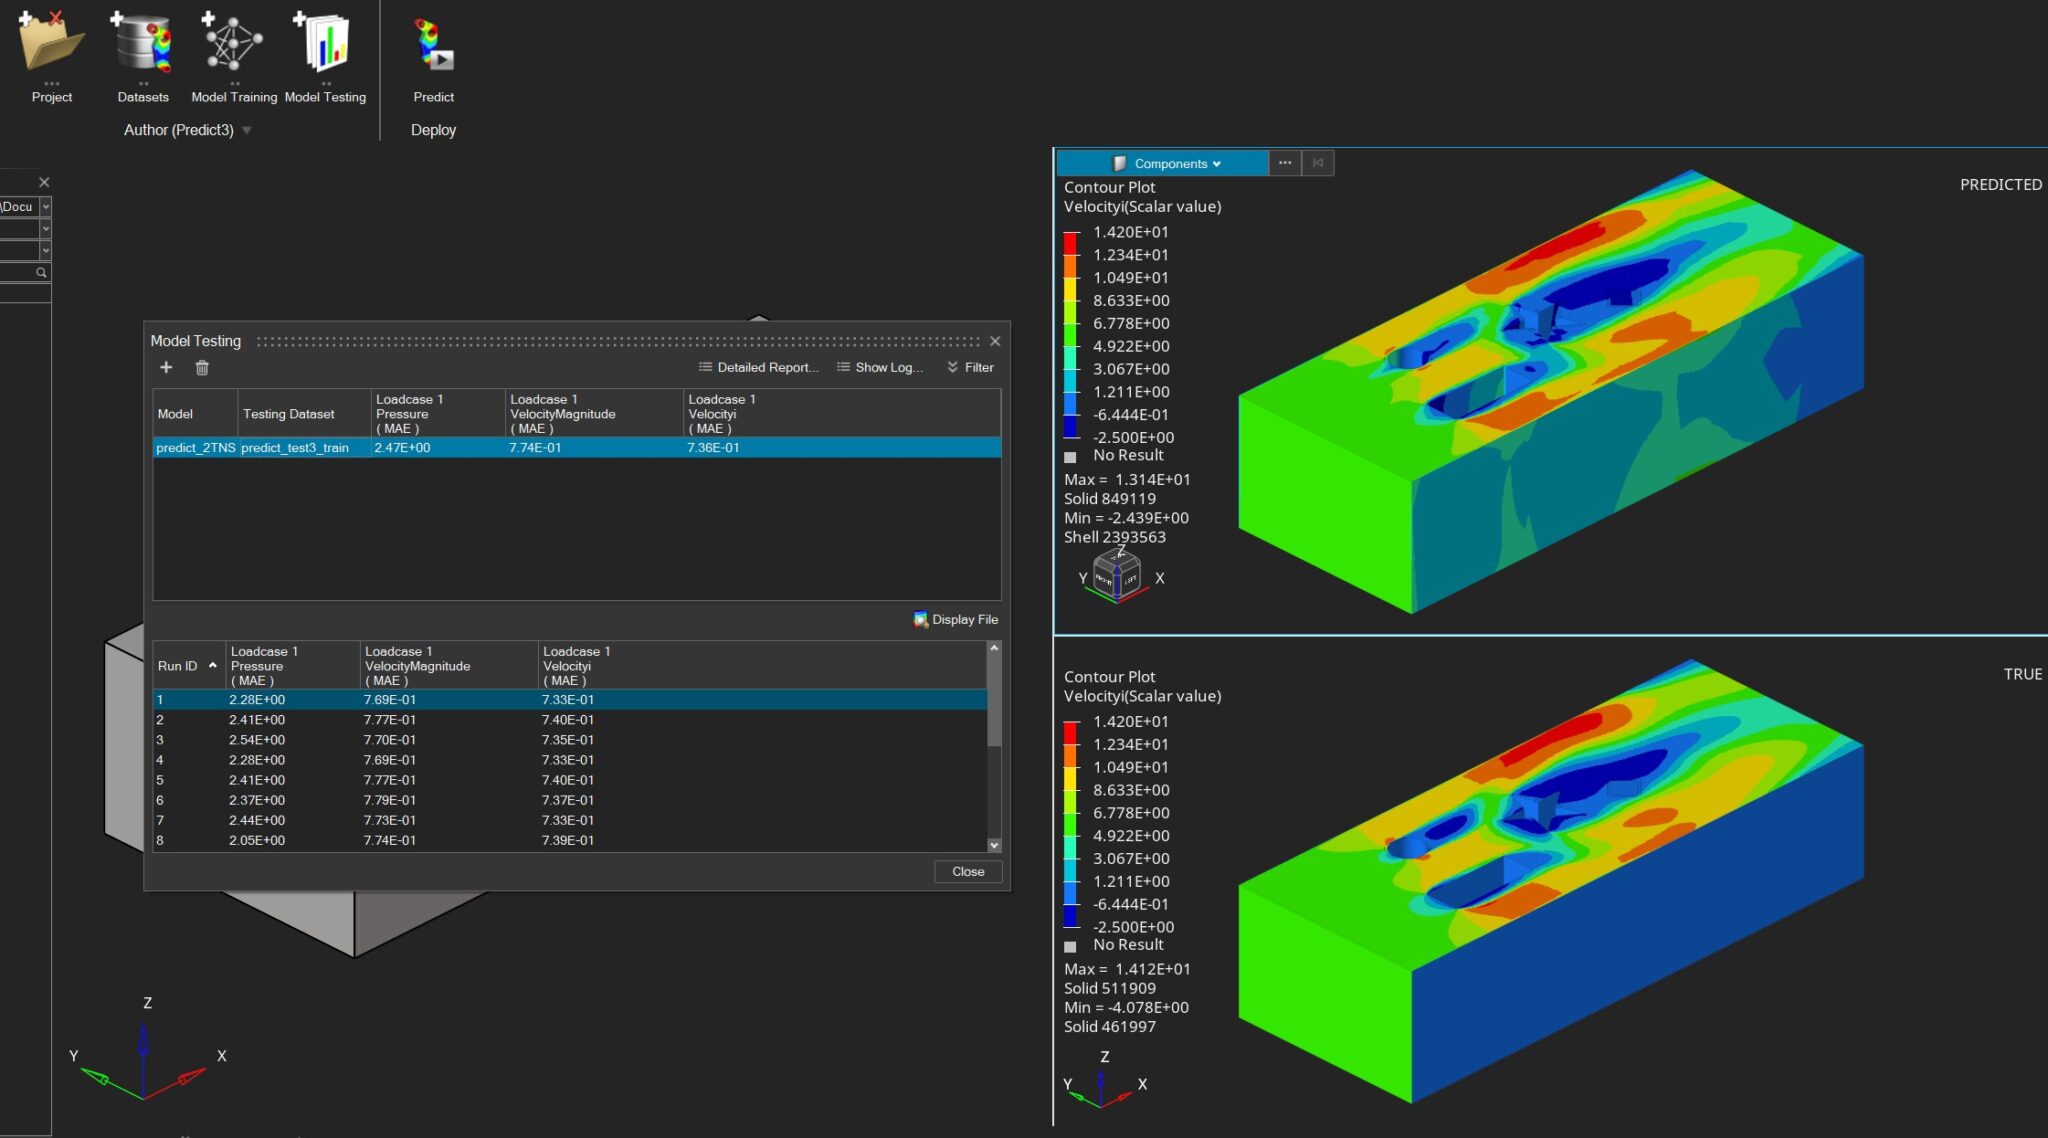The image size is (2048, 1138).
Task: Click the Close button in dialog
Action: [x=968, y=872]
